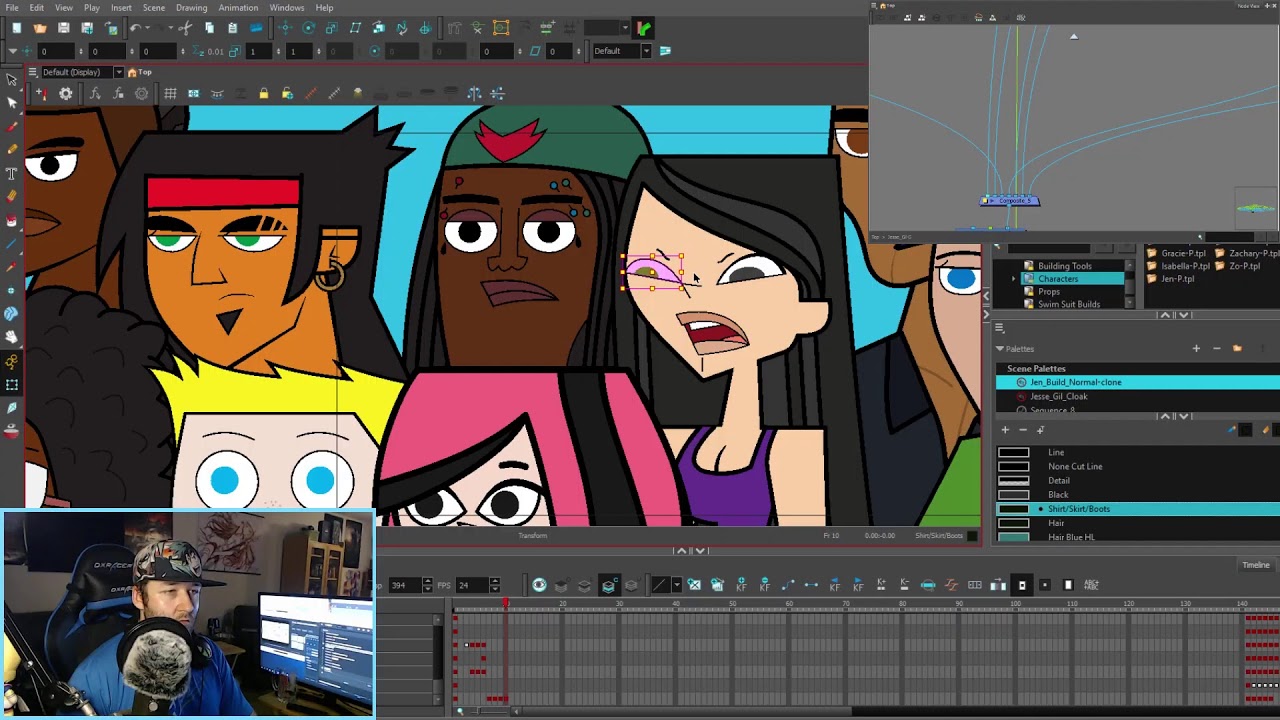Click the add colour plus icon
1280x720 pixels.
1005,430
